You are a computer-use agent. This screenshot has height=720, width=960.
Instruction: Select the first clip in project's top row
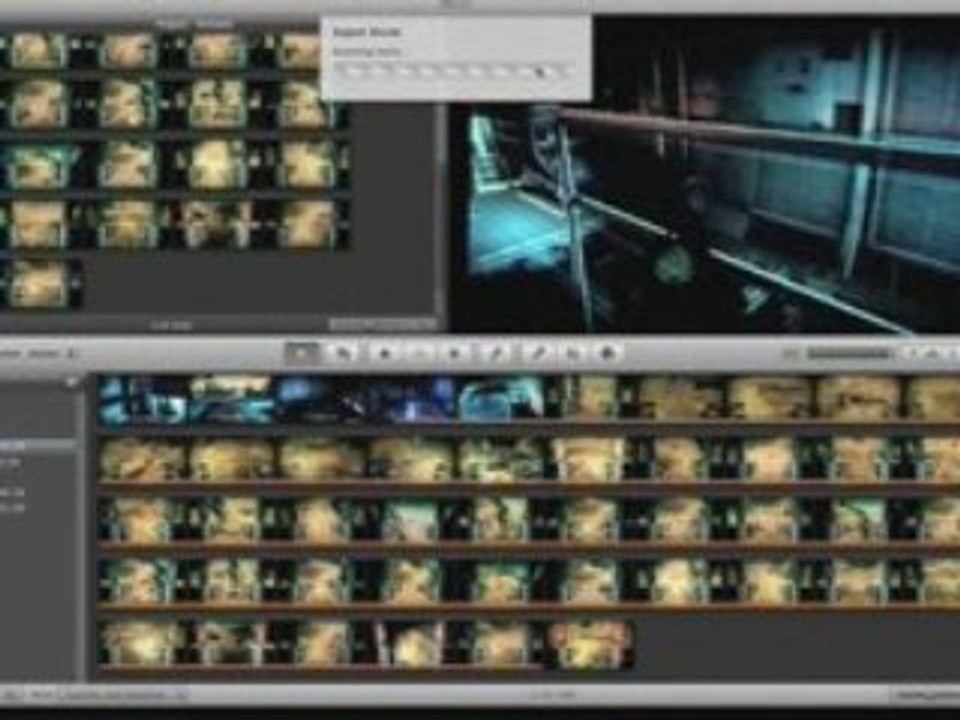(38, 50)
